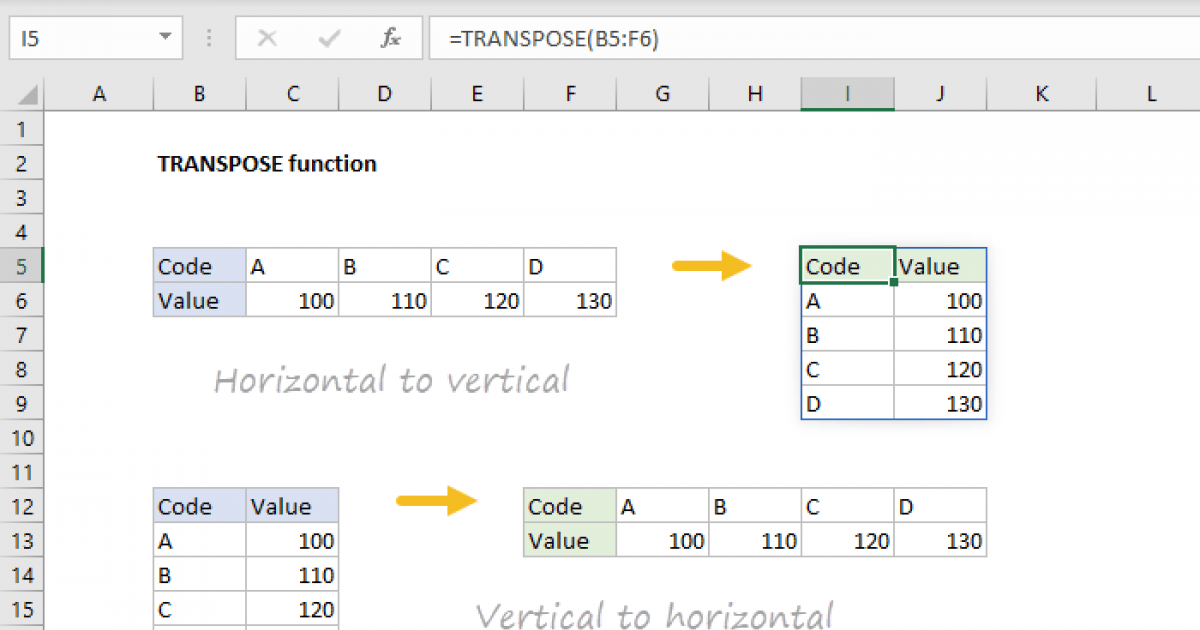Click the Value header cell at J5

pyautogui.click(x=939, y=265)
